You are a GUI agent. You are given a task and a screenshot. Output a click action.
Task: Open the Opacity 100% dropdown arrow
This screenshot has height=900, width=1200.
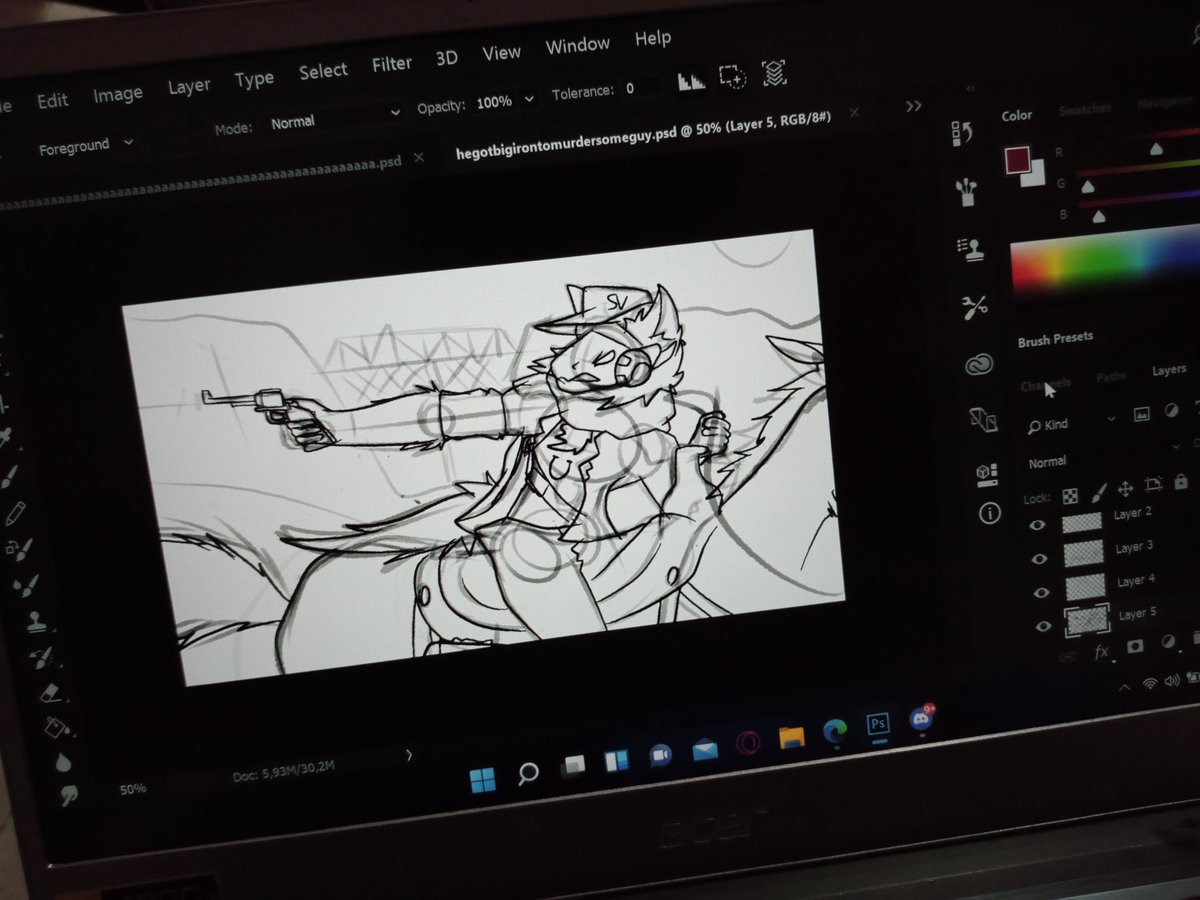tap(527, 99)
